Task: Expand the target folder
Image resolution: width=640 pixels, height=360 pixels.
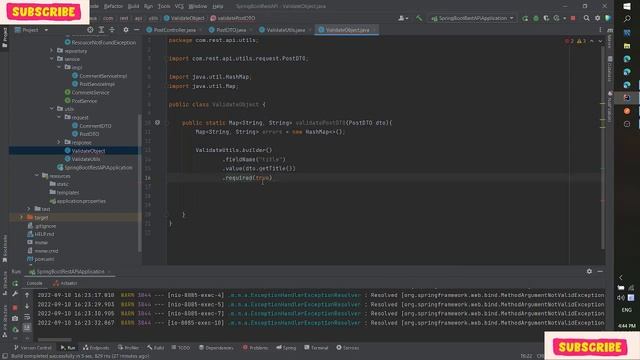Action: [21, 217]
